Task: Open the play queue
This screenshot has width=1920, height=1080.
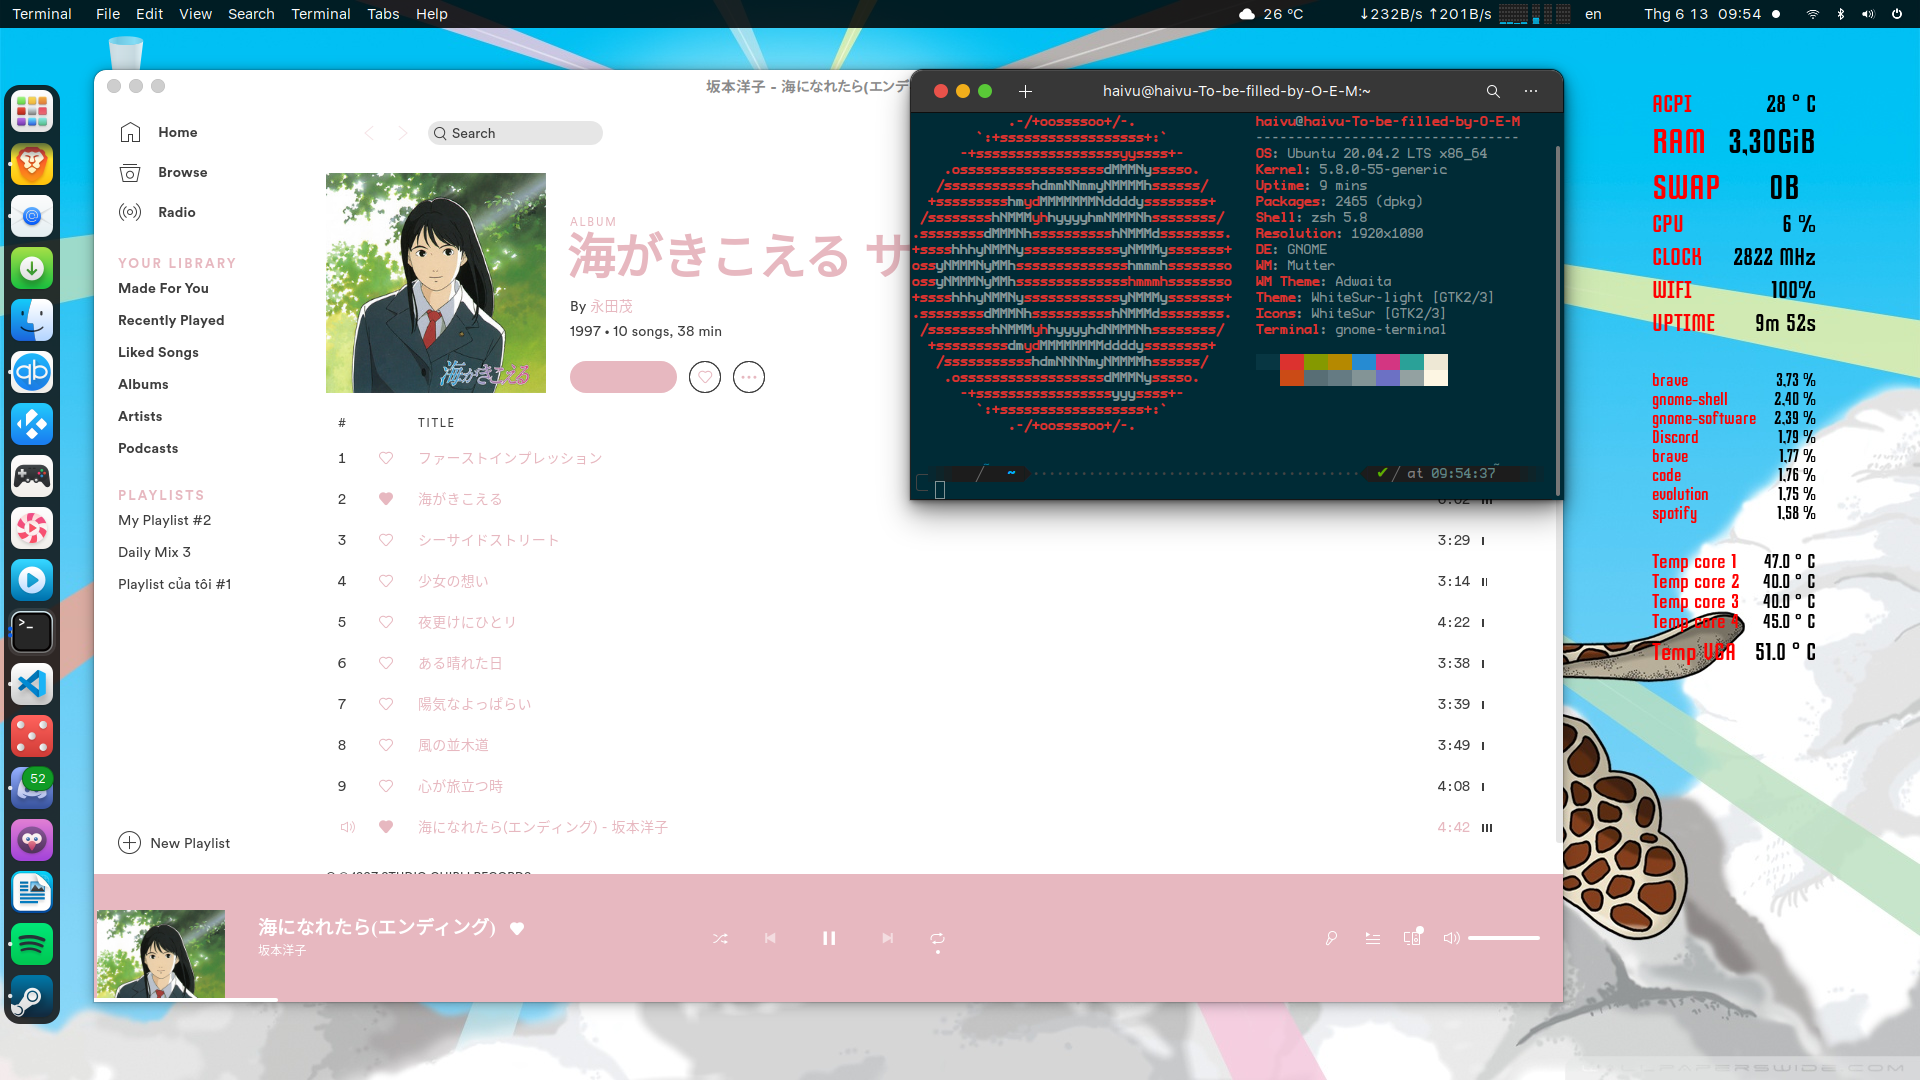Action: (x=1373, y=938)
